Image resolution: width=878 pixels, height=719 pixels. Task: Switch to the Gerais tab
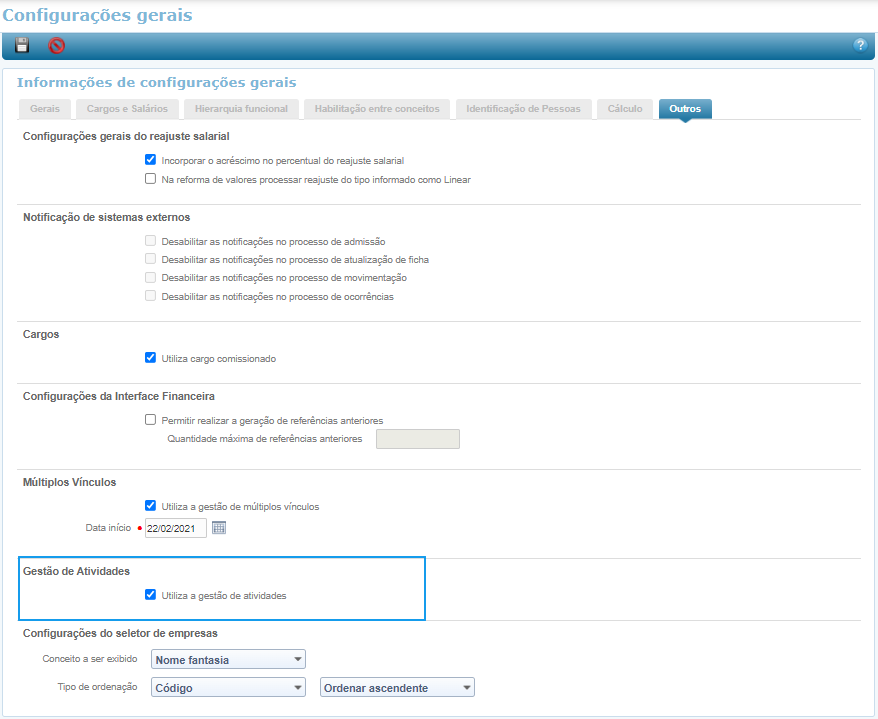(45, 109)
